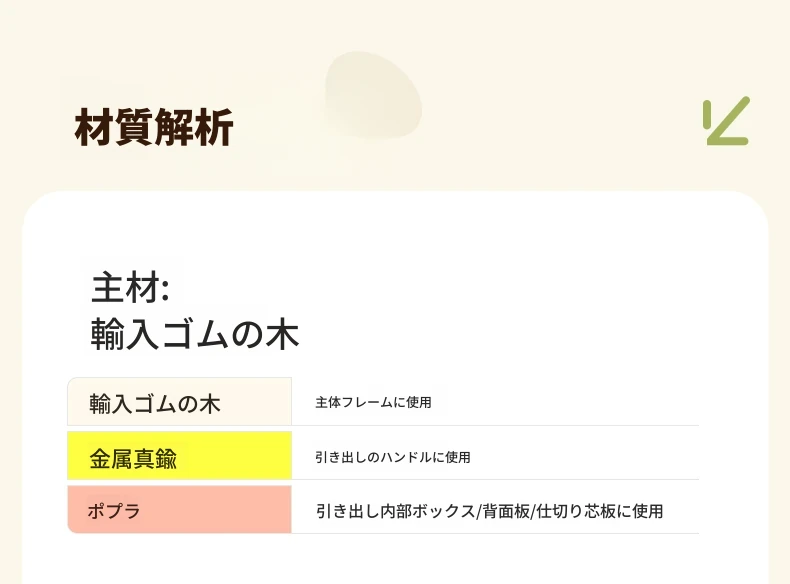This screenshot has width=790, height=584.
Task: Click the ポプラ label text
Action: click(x=114, y=511)
